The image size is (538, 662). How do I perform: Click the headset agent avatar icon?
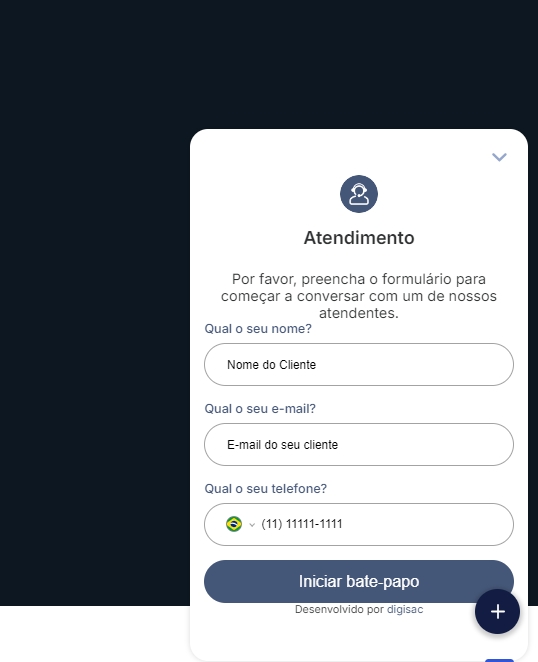click(359, 194)
